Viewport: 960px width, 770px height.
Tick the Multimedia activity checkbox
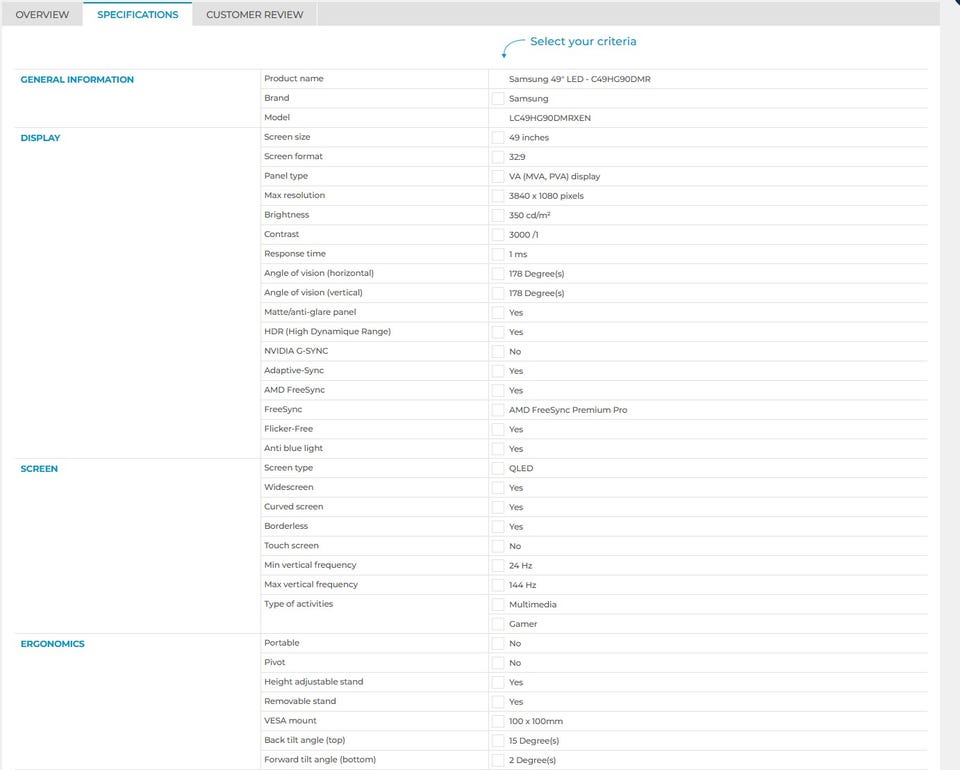[x=498, y=605]
